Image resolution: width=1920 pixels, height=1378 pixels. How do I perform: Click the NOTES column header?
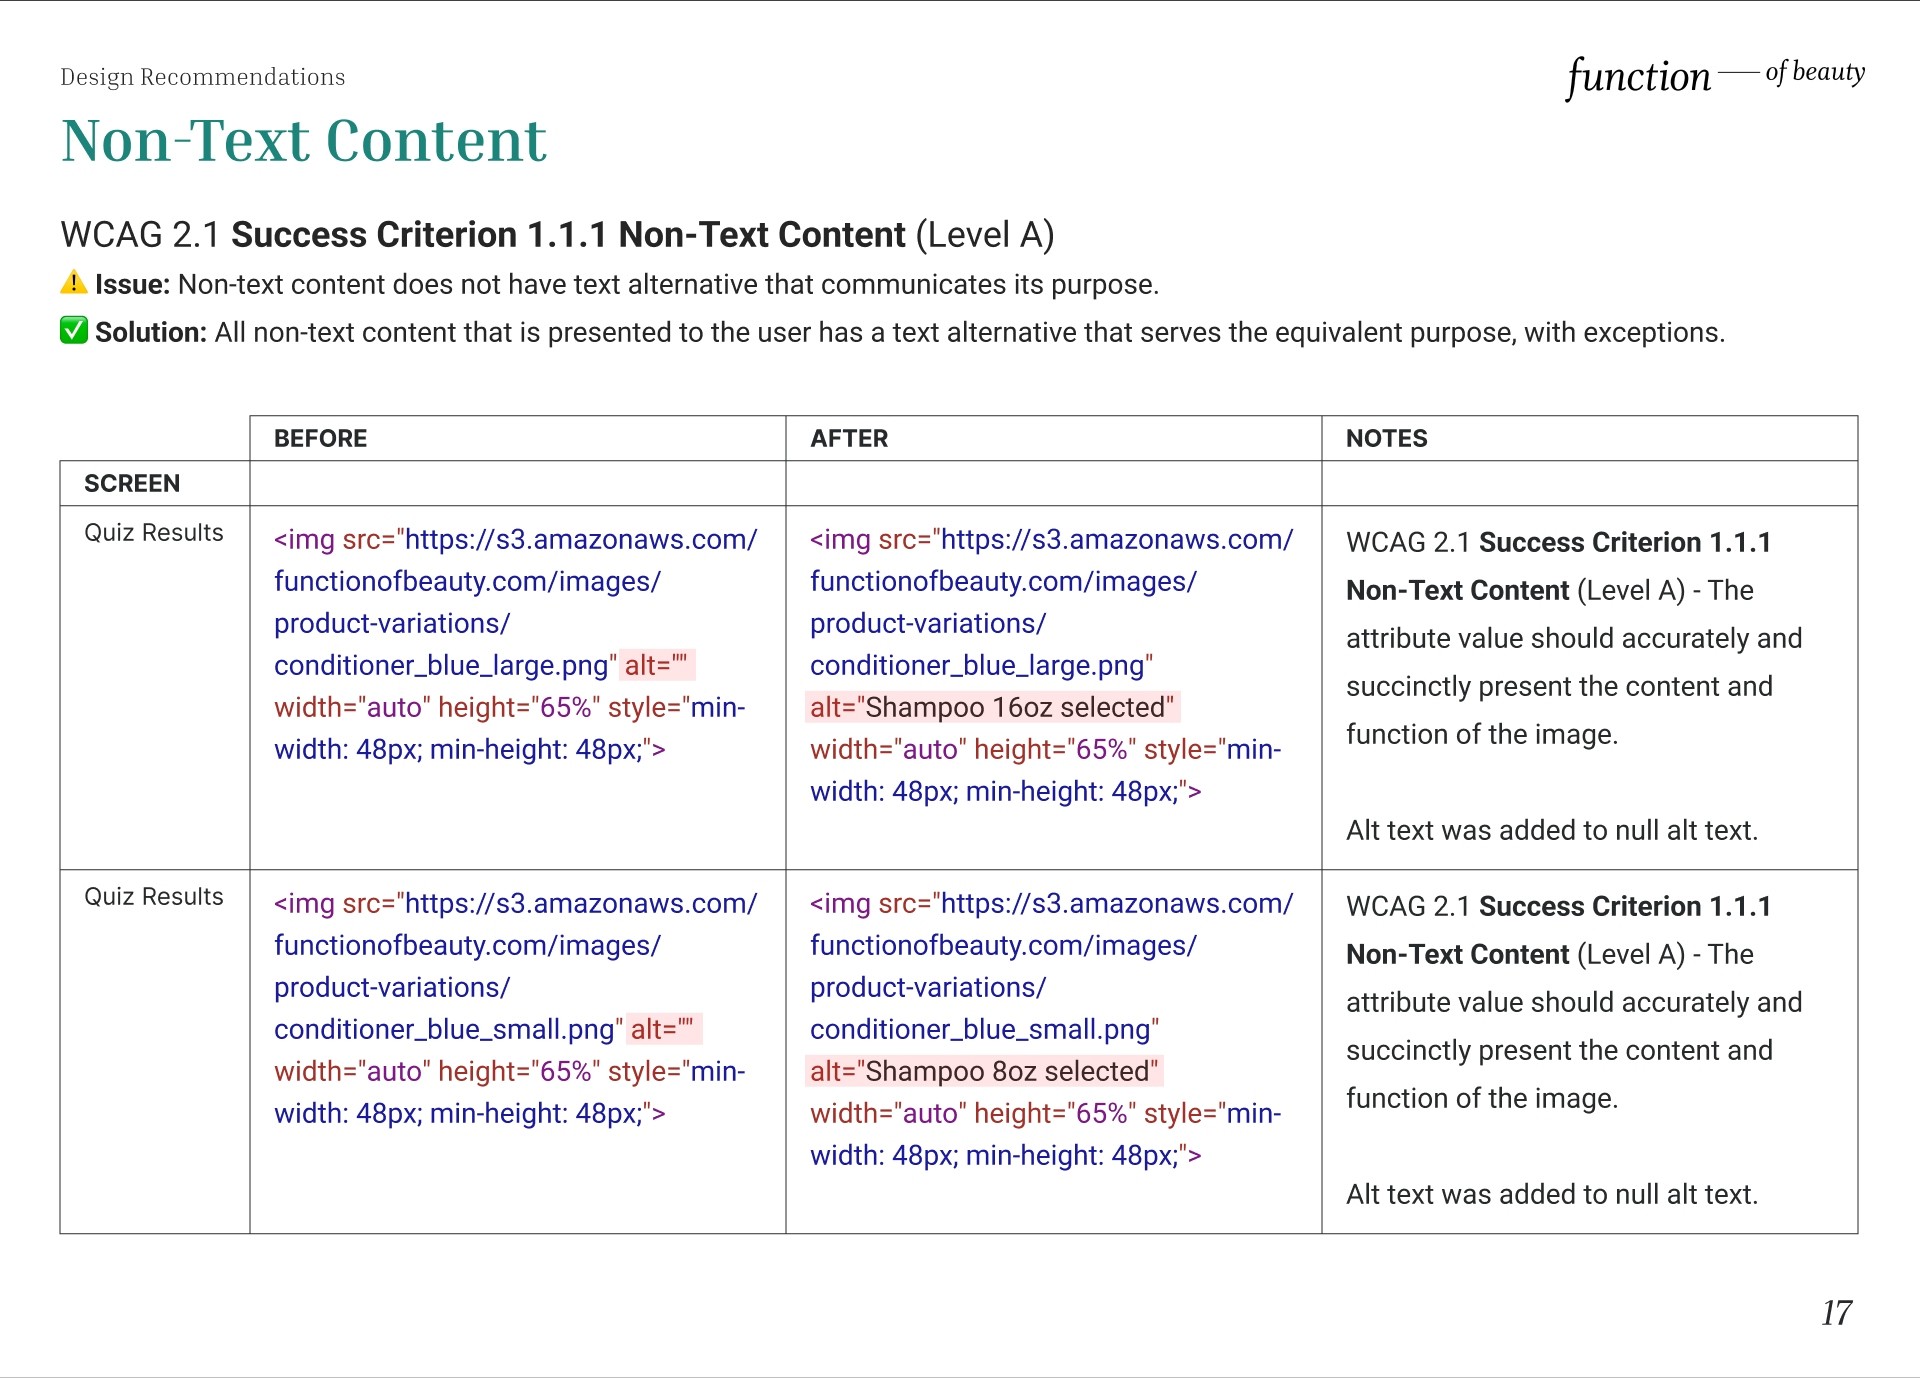point(1387,438)
